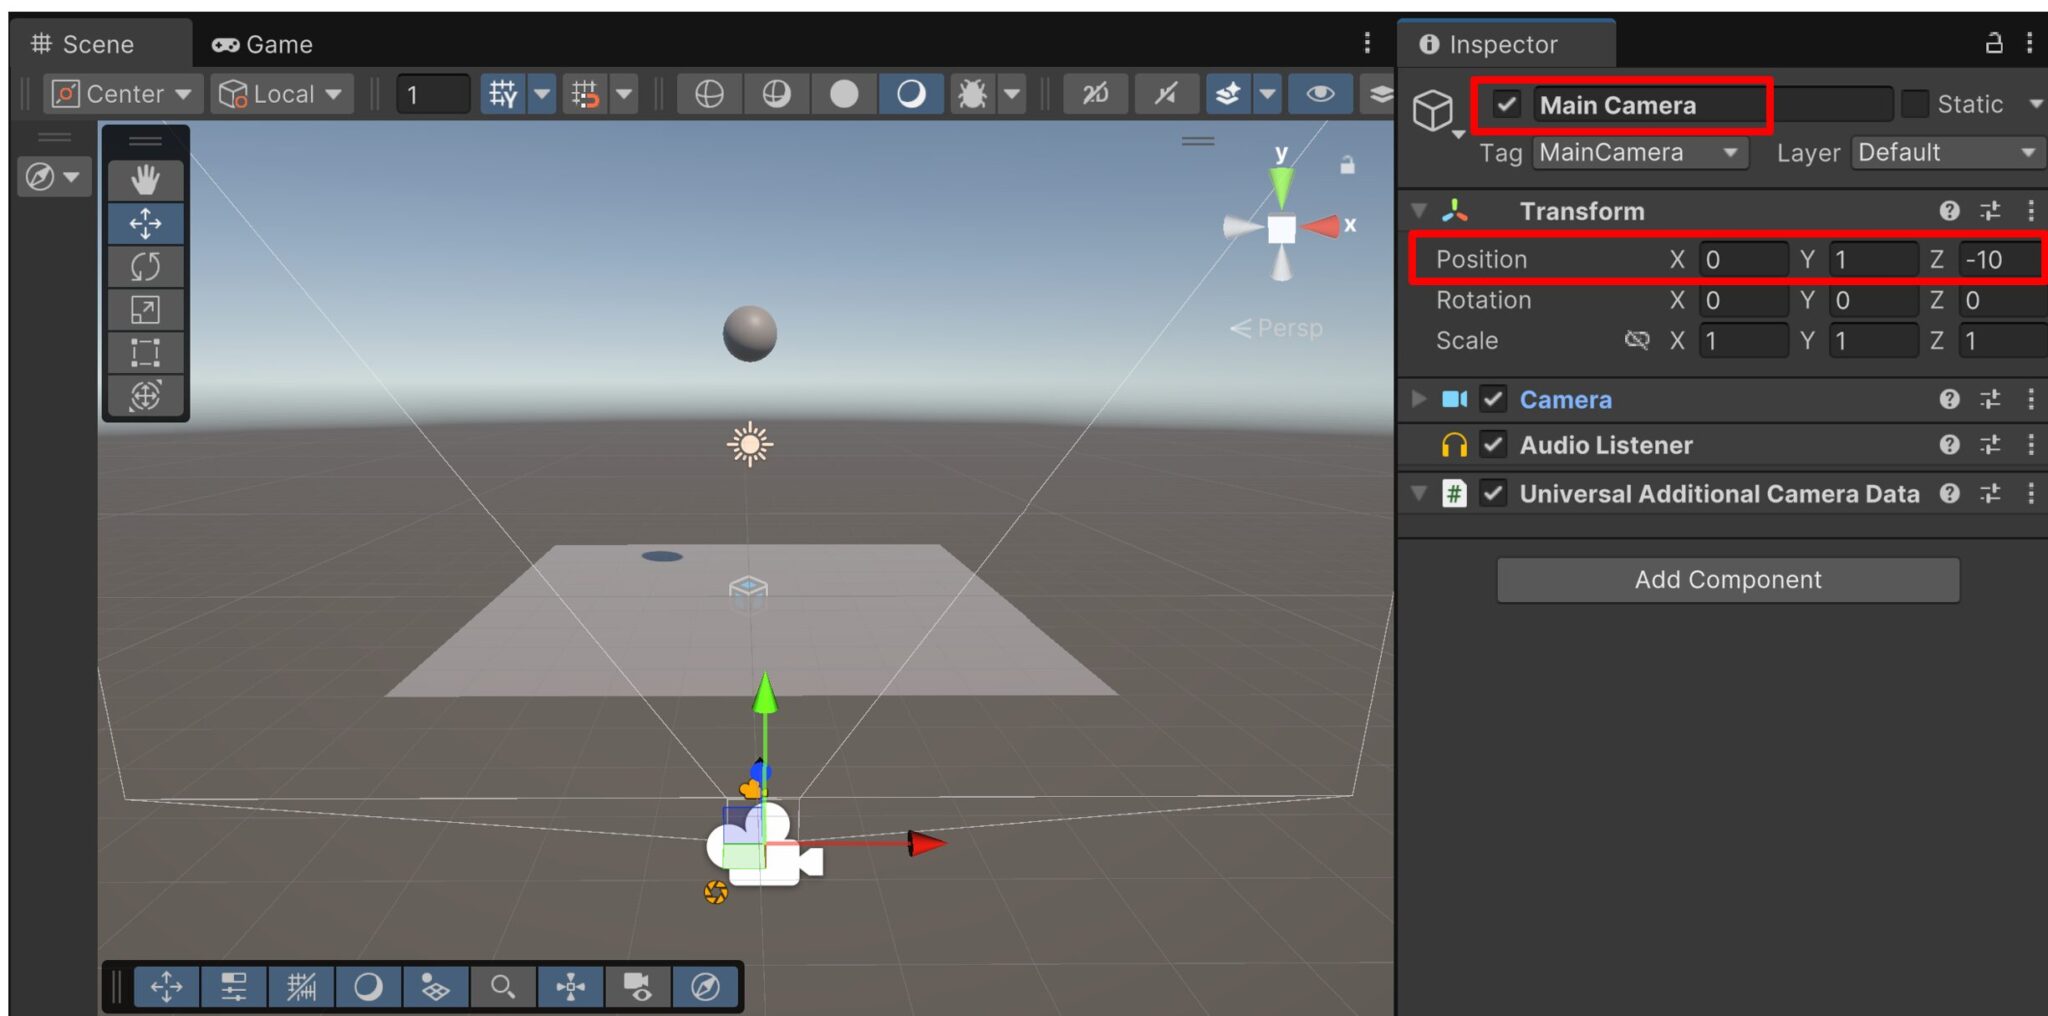Open the Tag dropdown showing MainCamera
This screenshot has width=2048, height=1016.
(1640, 152)
